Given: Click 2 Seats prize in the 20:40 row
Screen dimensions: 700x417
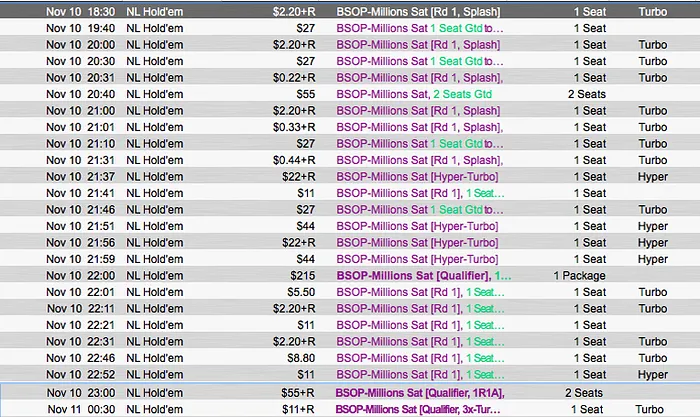Looking at the screenshot, I should [587, 94].
